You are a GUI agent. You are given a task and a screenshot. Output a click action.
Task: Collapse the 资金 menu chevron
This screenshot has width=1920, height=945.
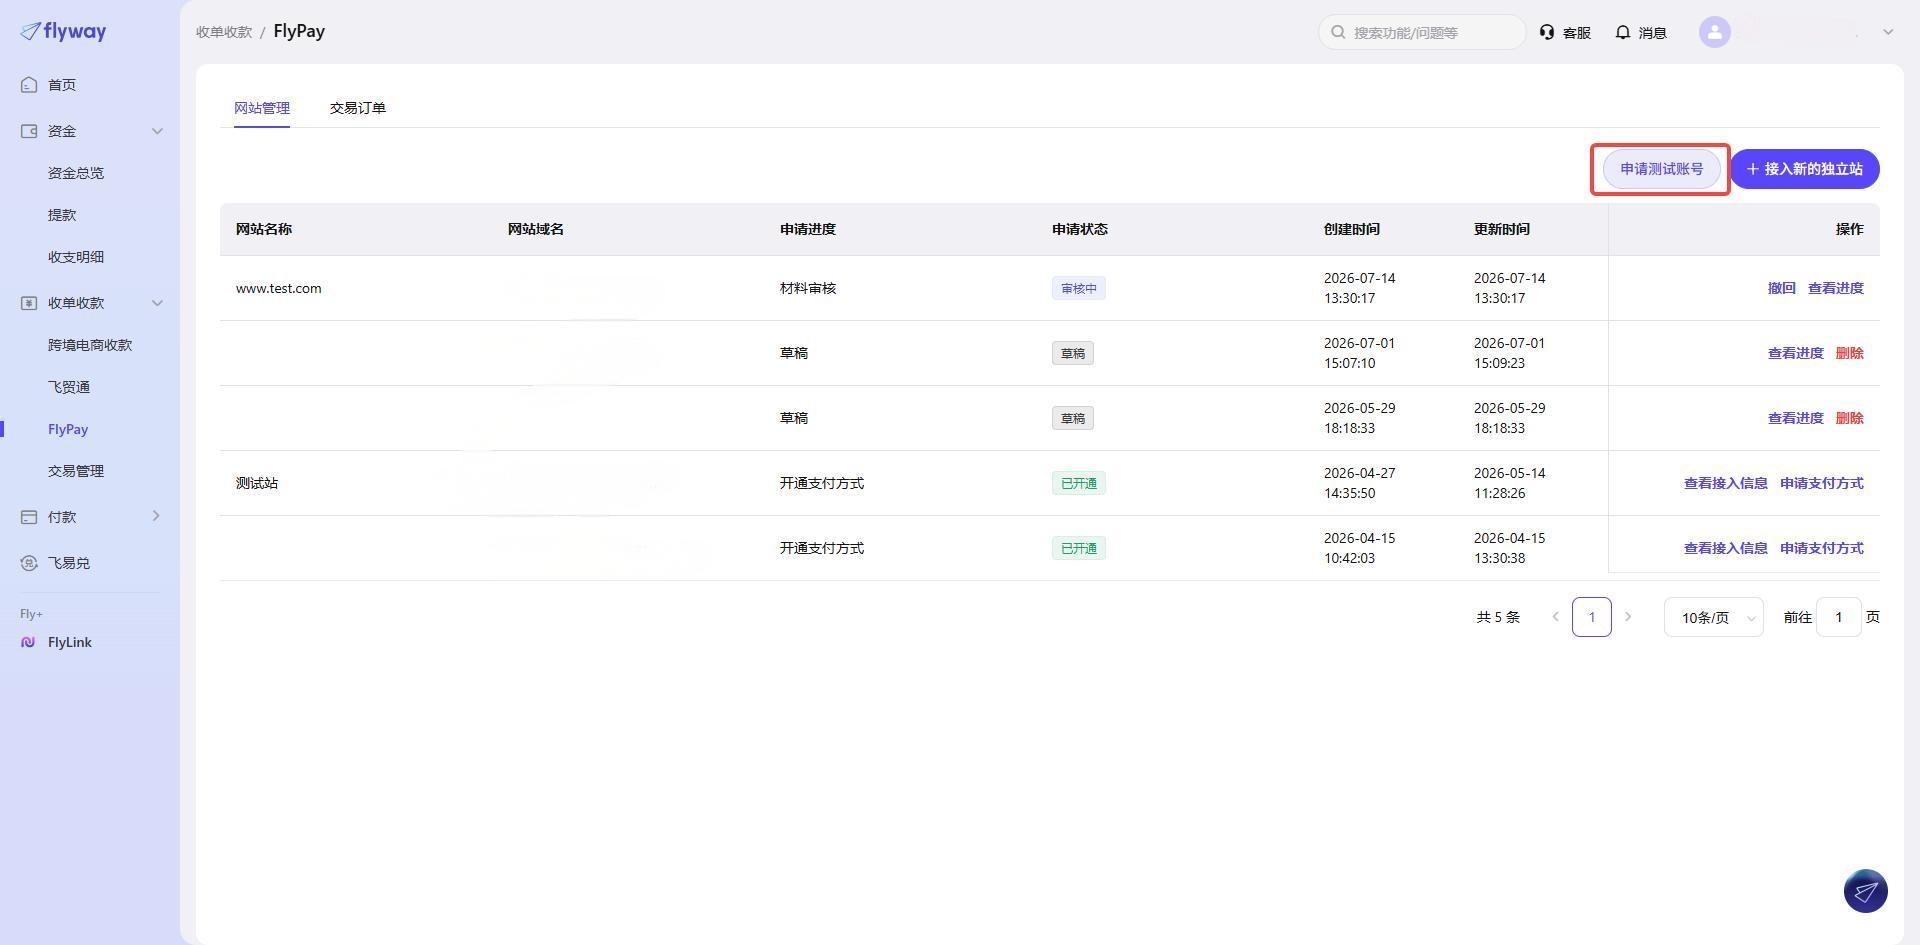coord(157,131)
